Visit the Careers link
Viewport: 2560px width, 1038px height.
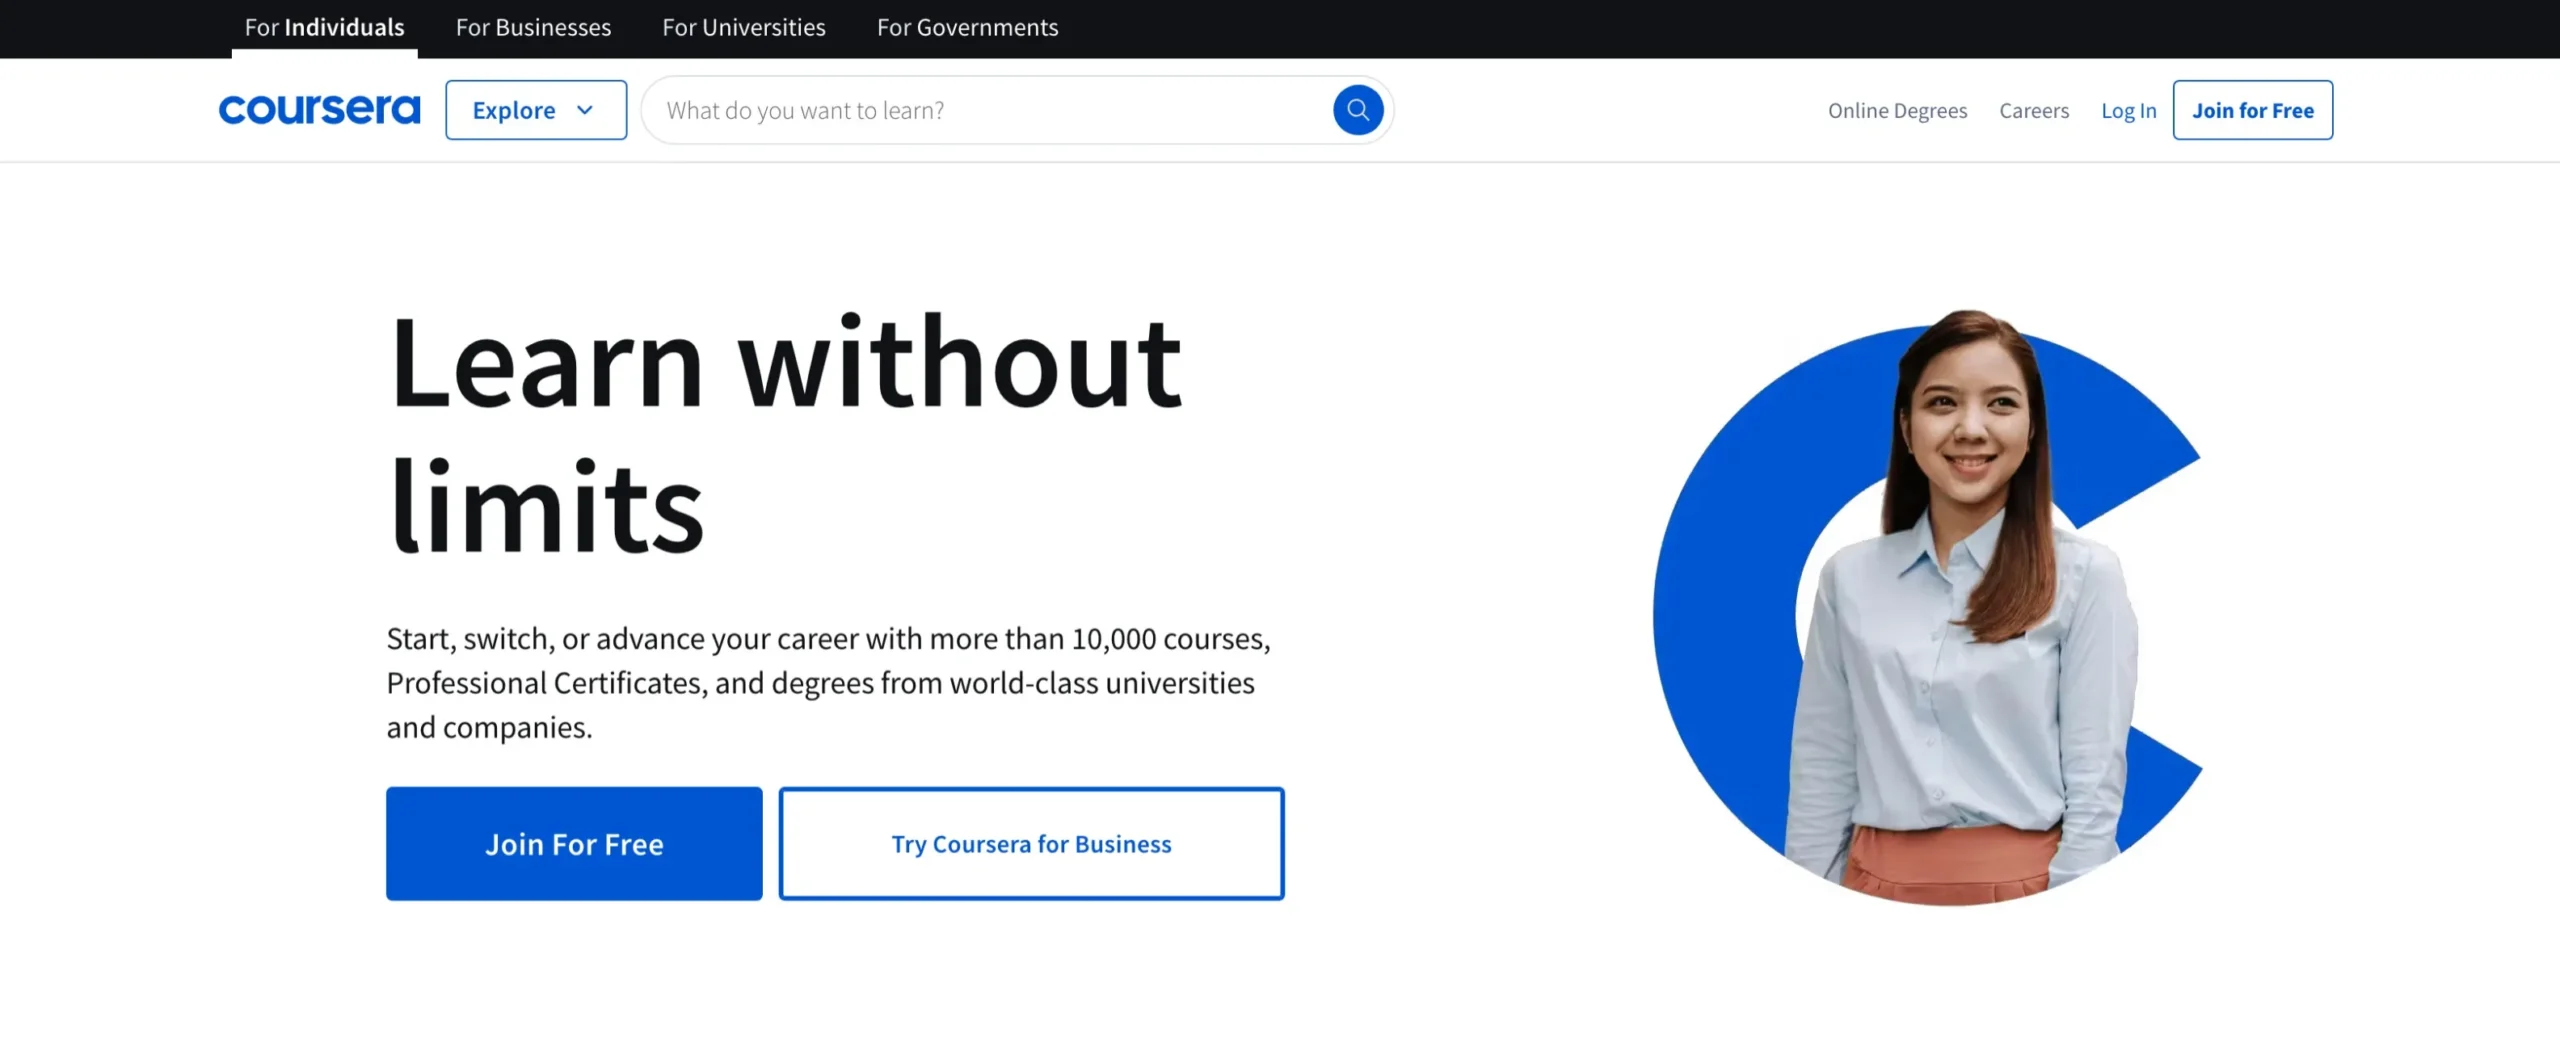[2033, 111]
